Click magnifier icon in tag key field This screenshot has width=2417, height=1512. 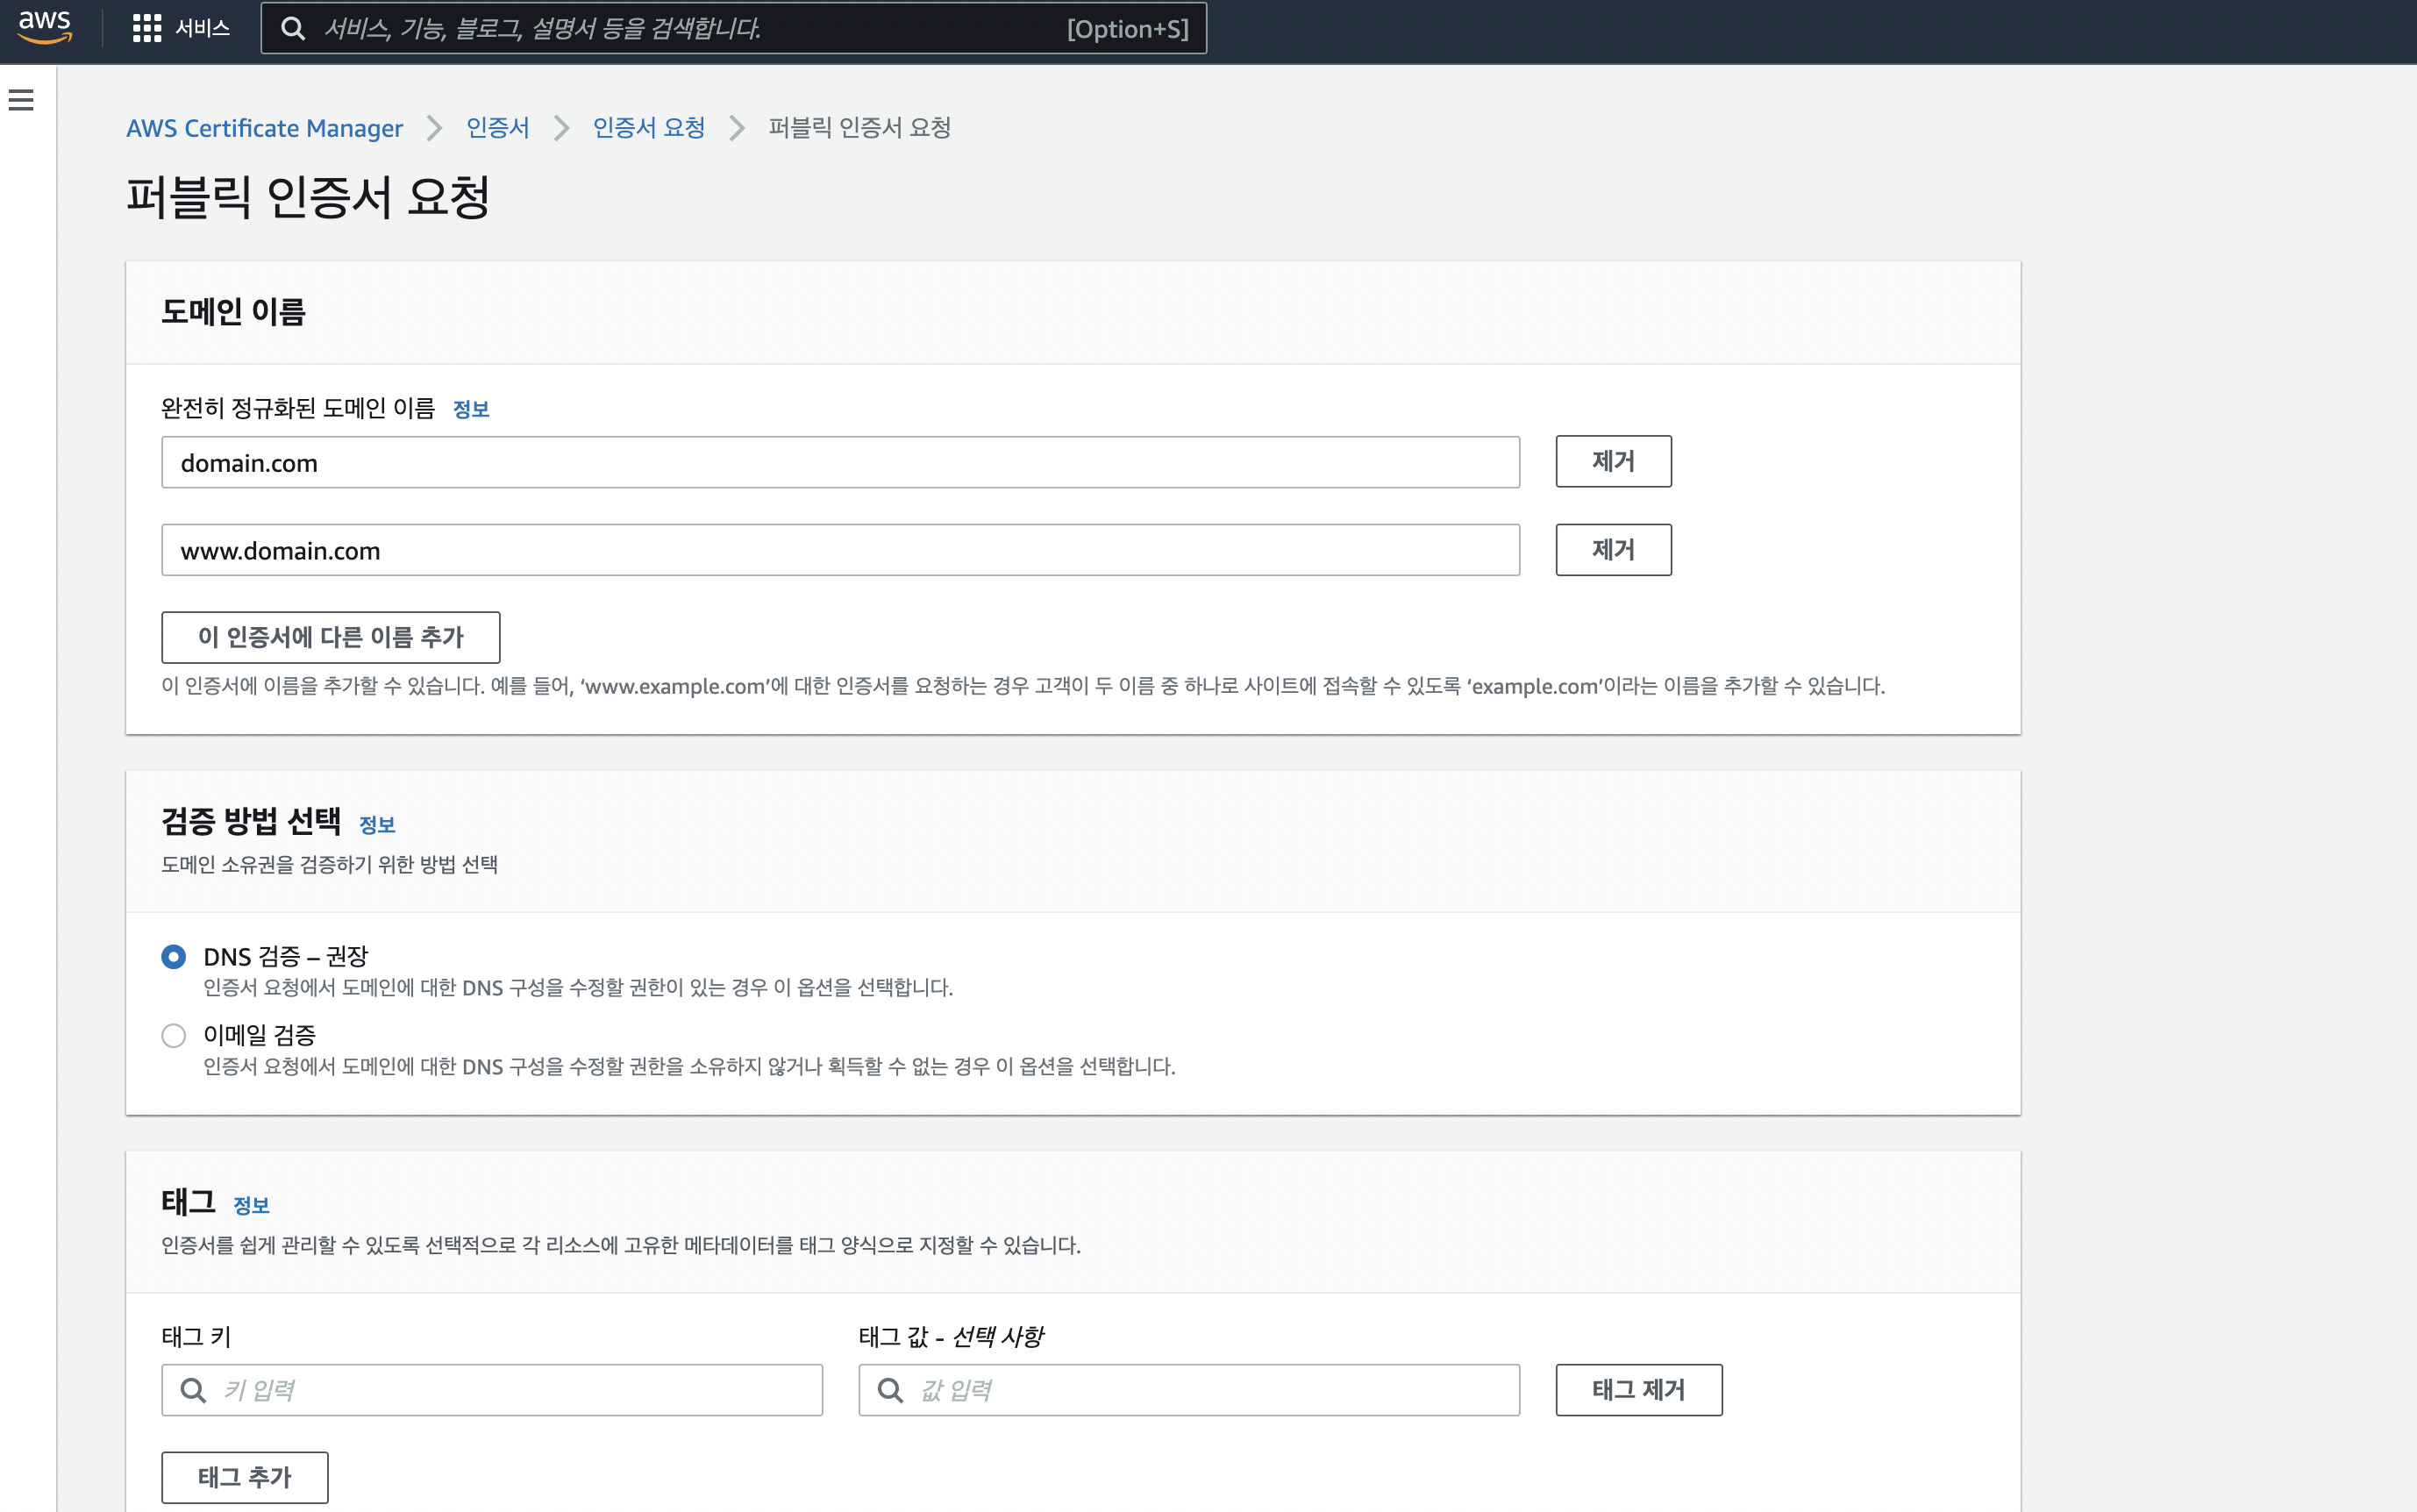click(193, 1389)
